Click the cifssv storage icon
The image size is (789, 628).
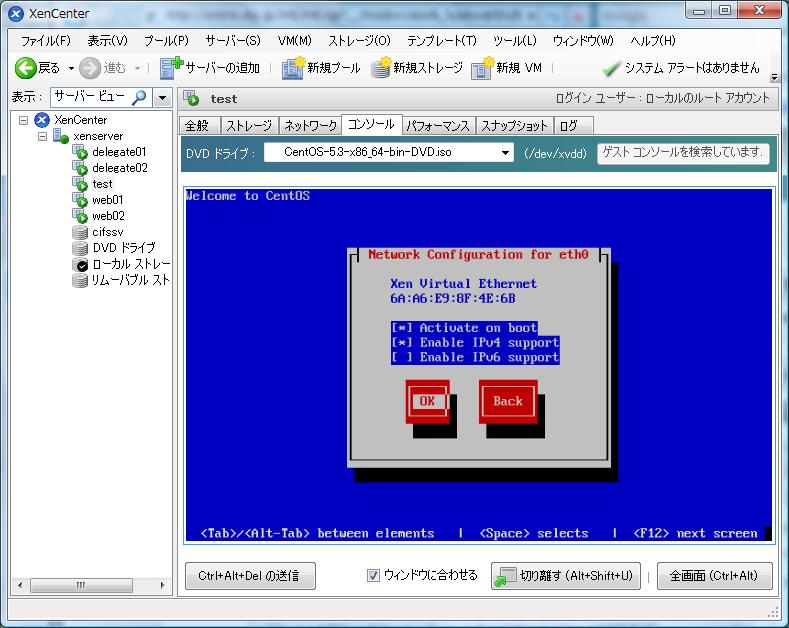[x=80, y=232]
